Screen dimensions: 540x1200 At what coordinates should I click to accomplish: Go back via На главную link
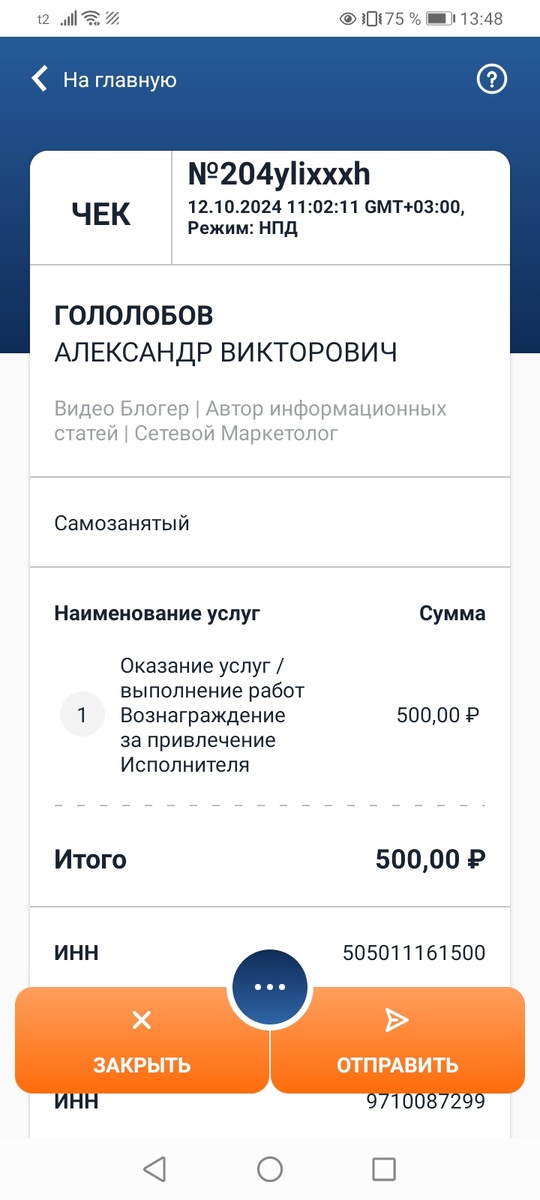(x=120, y=80)
